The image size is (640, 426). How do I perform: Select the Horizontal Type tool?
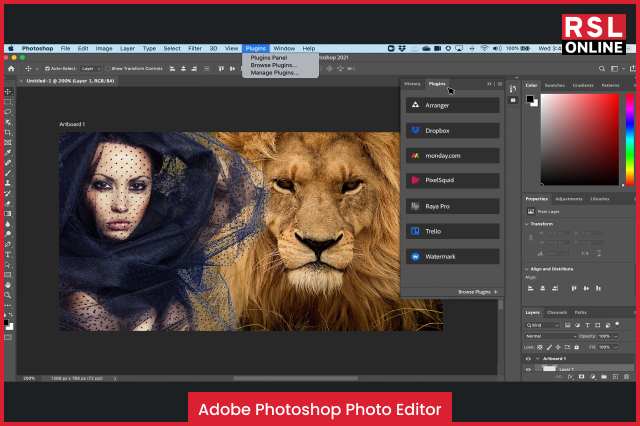pyautogui.click(x=8, y=254)
